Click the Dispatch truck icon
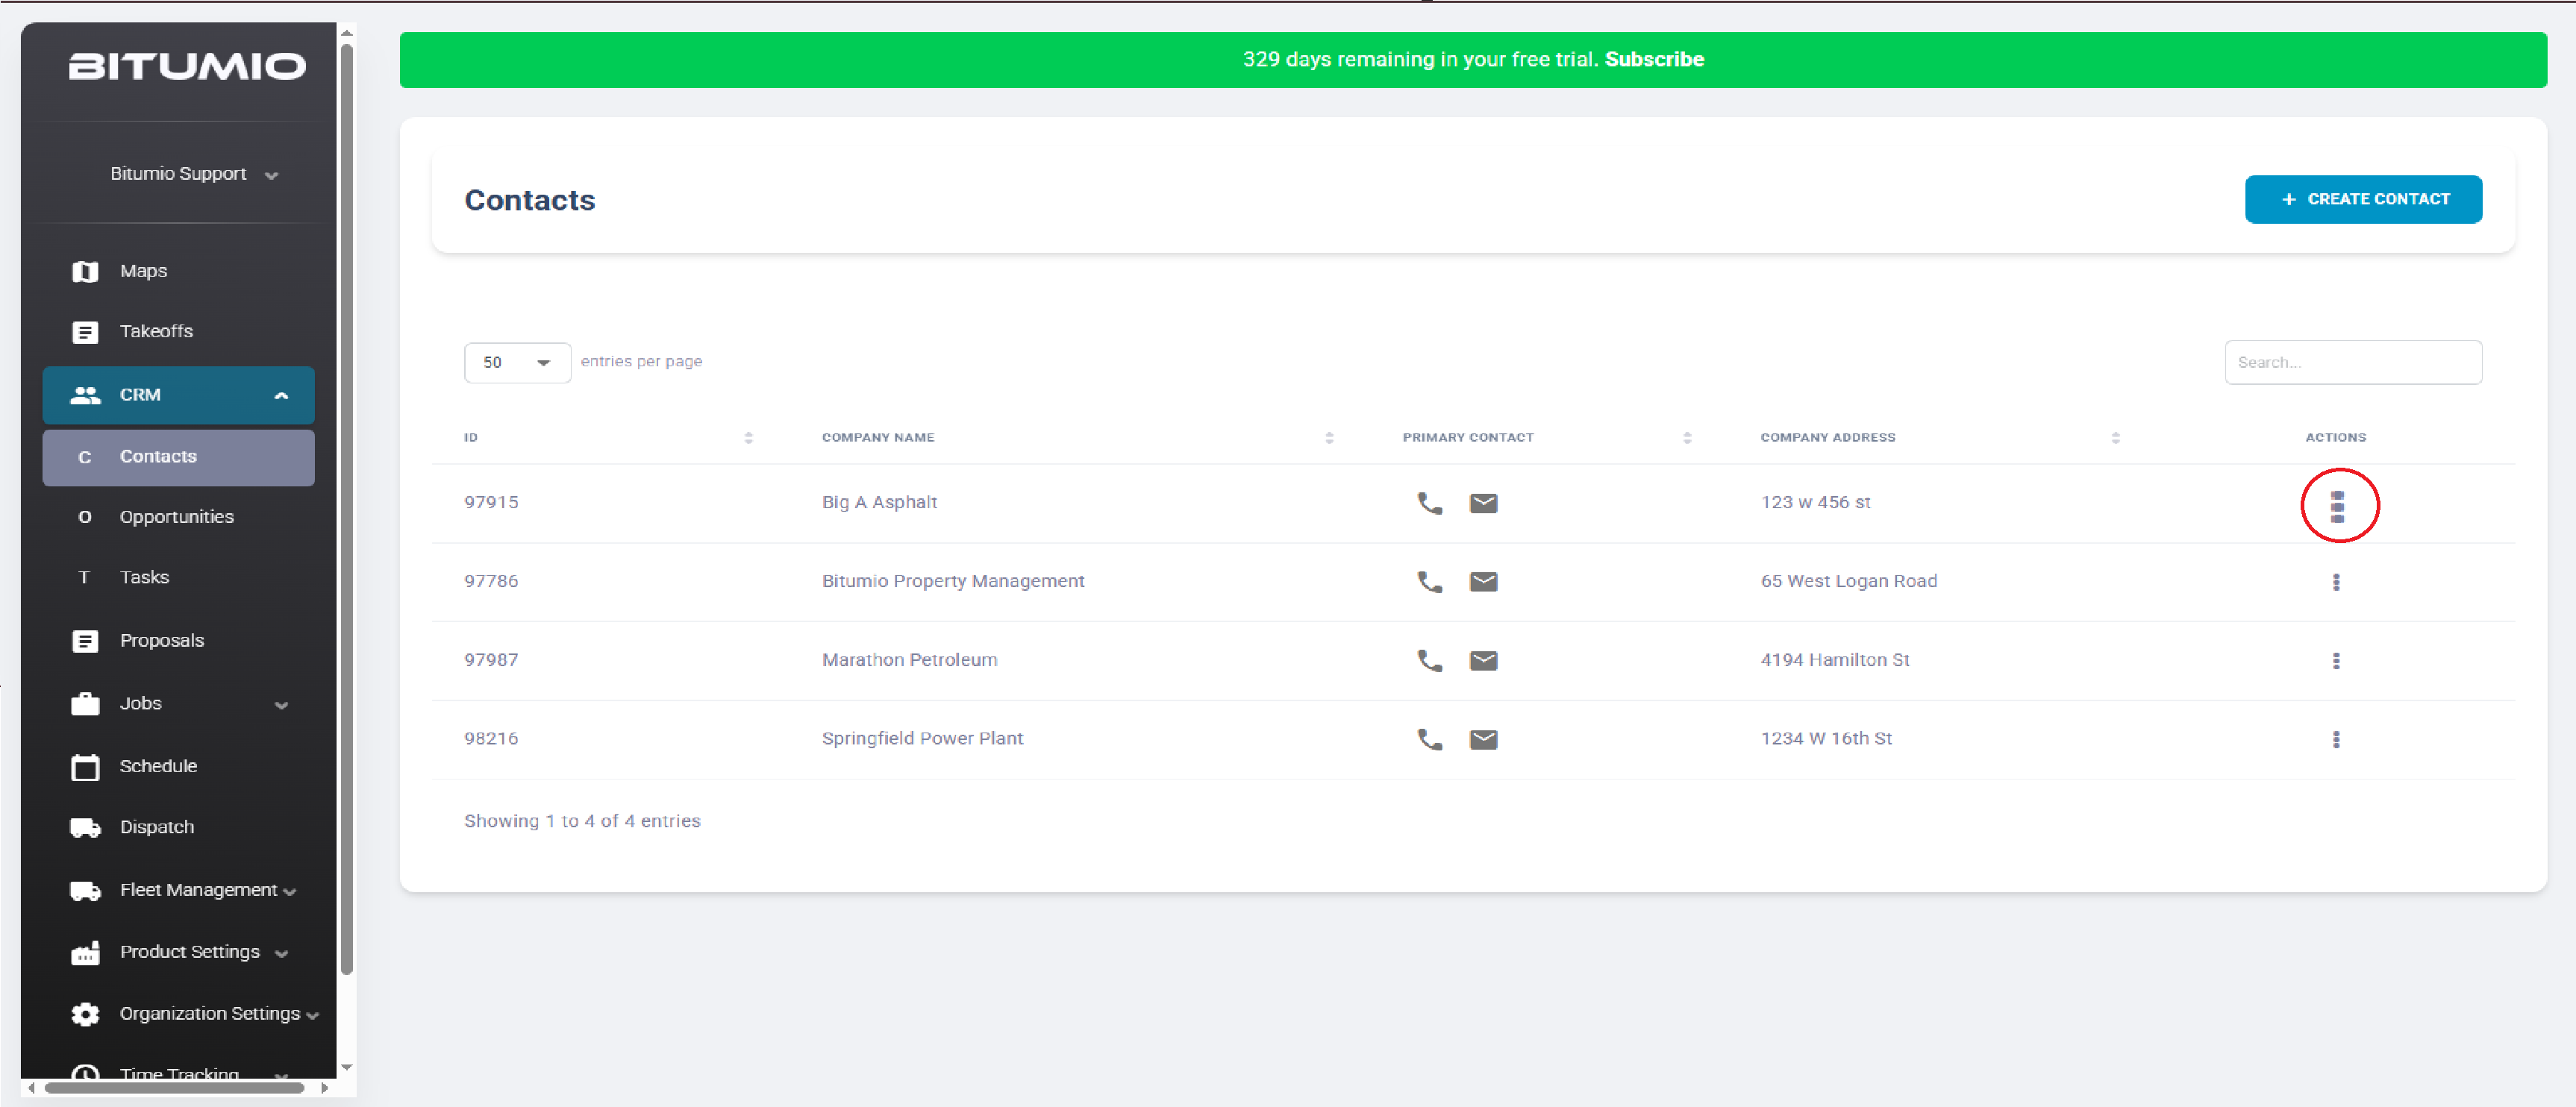This screenshot has width=2576, height=1107. [85, 828]
